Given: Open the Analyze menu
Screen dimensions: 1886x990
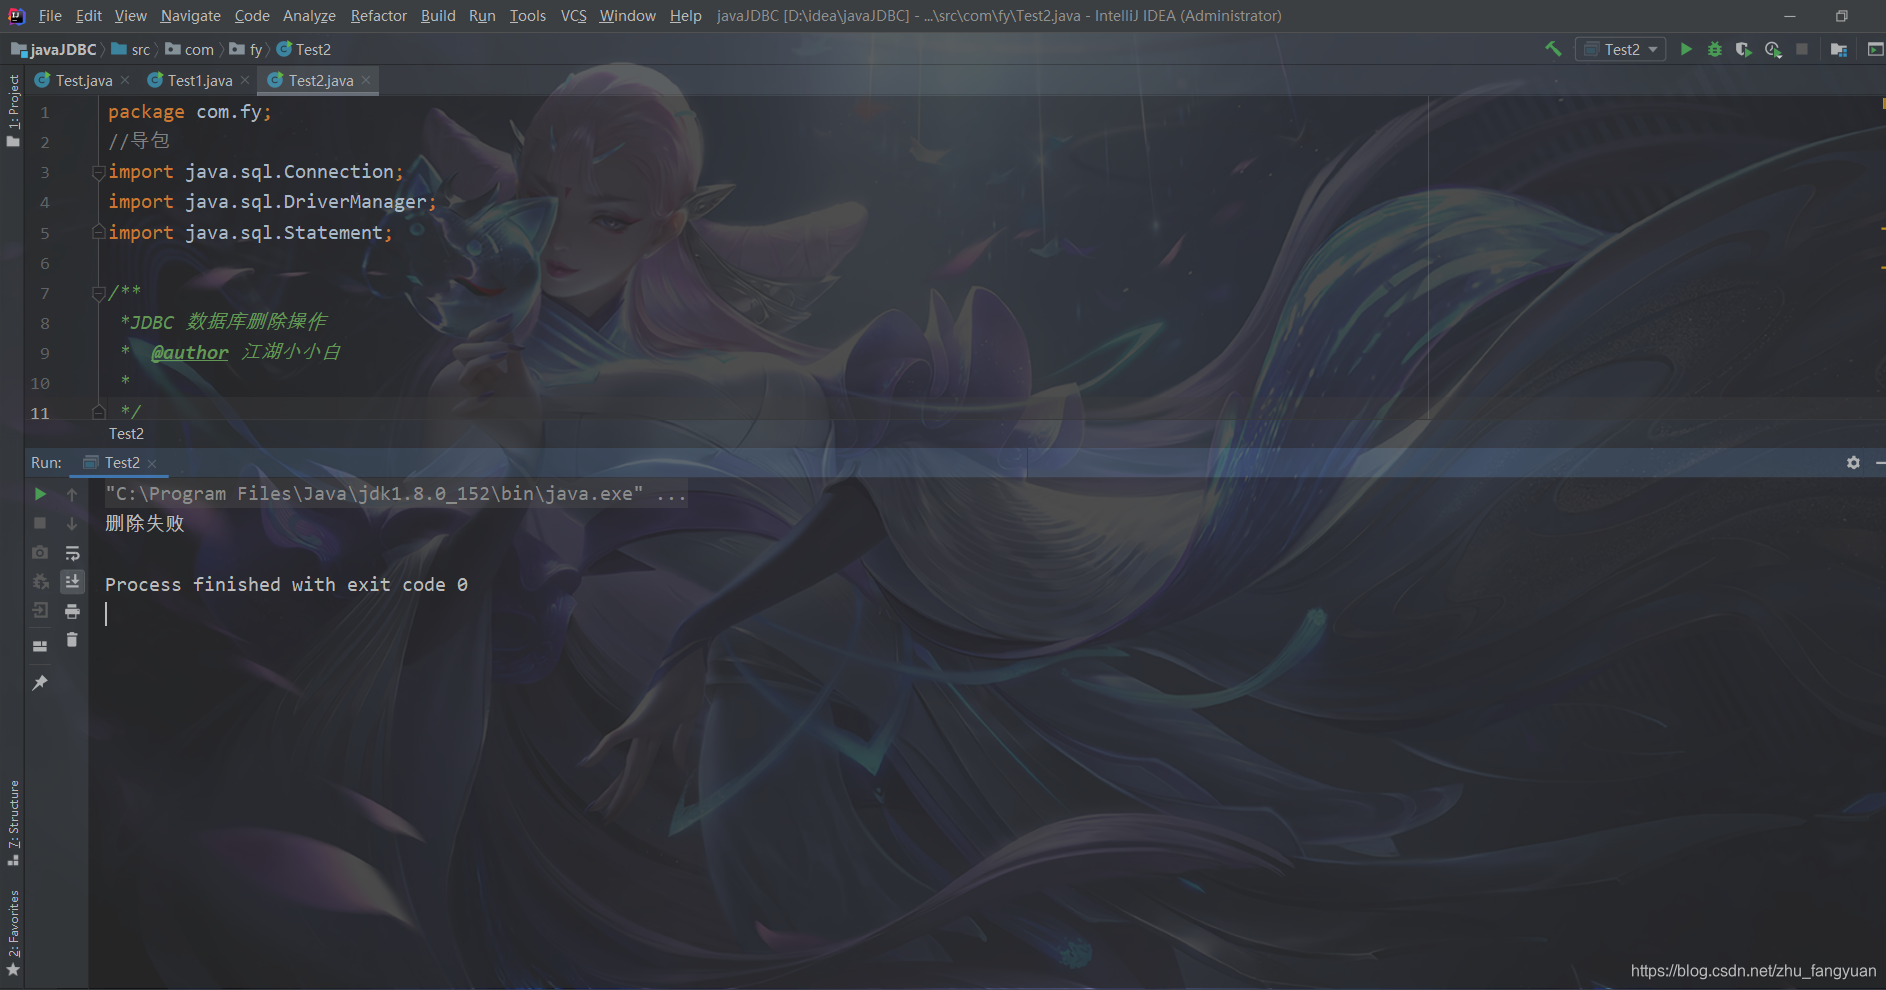Looking at the screenshot, I should [x=309, y=16].
